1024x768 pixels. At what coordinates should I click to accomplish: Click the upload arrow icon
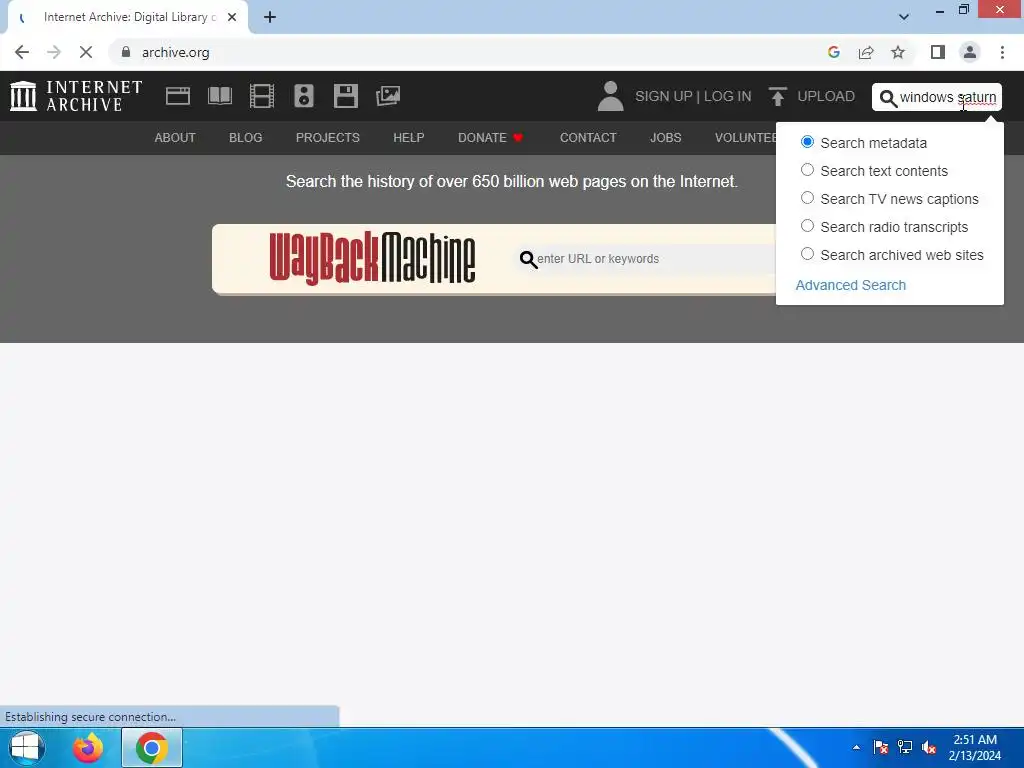tap(777, 96)
